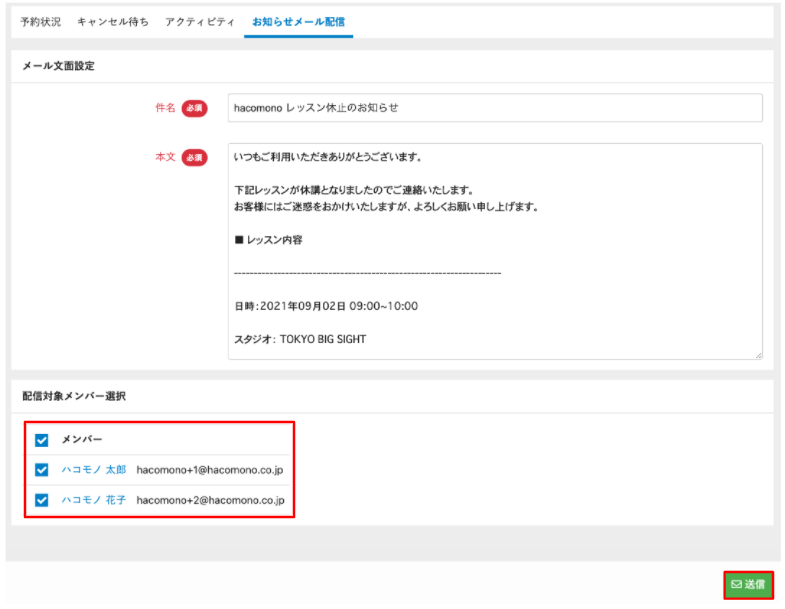Switch to the キャンセル待ち tab
Viewport: 785px width, 609px height.
[x=113, y=21]
